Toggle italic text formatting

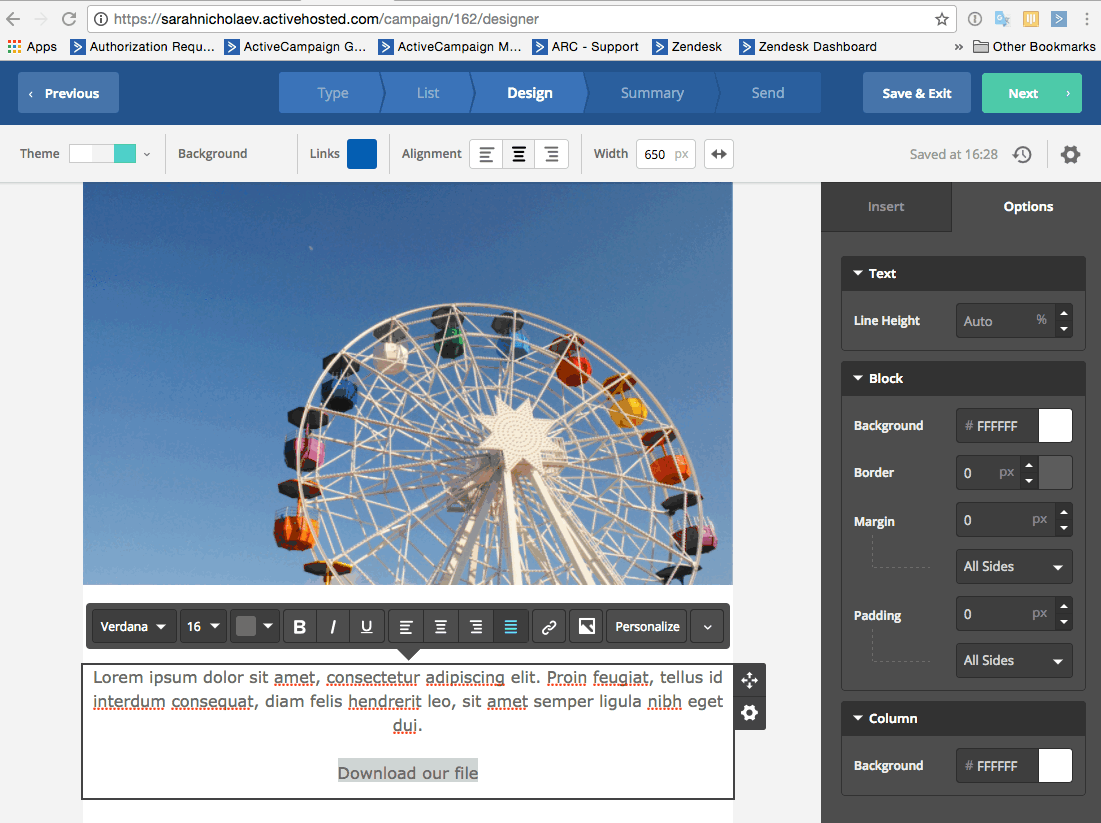coord(333,627)
